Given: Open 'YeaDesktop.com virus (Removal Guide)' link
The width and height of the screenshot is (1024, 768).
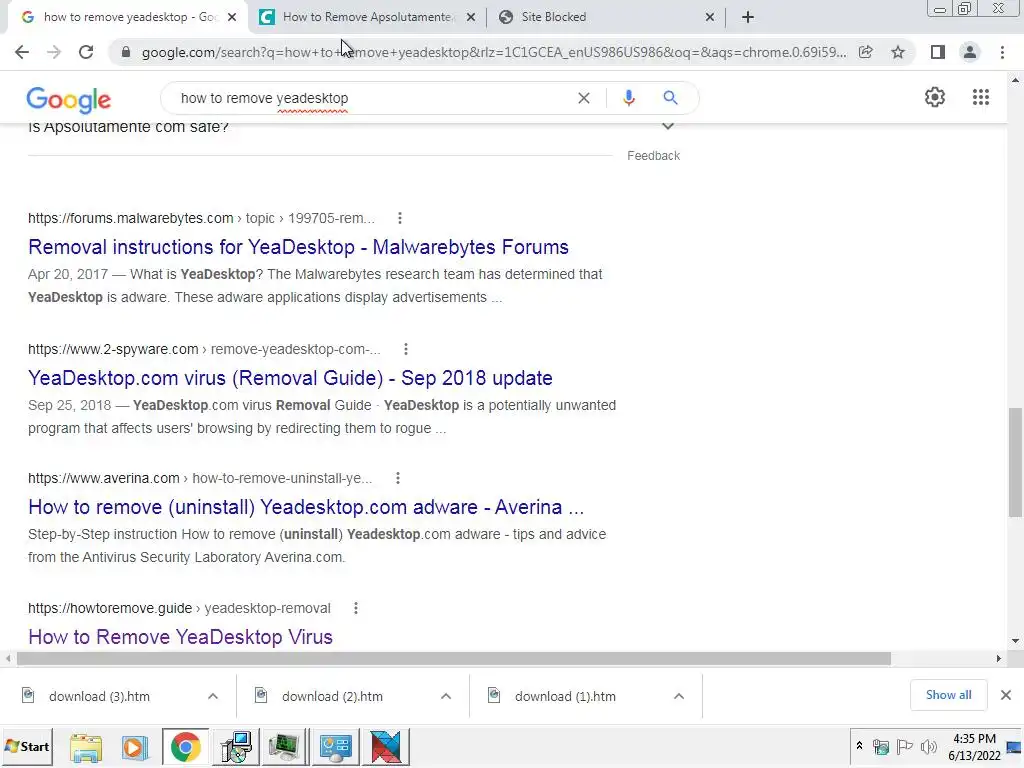Looking at the screenshot, I should [x=290, y=378].
